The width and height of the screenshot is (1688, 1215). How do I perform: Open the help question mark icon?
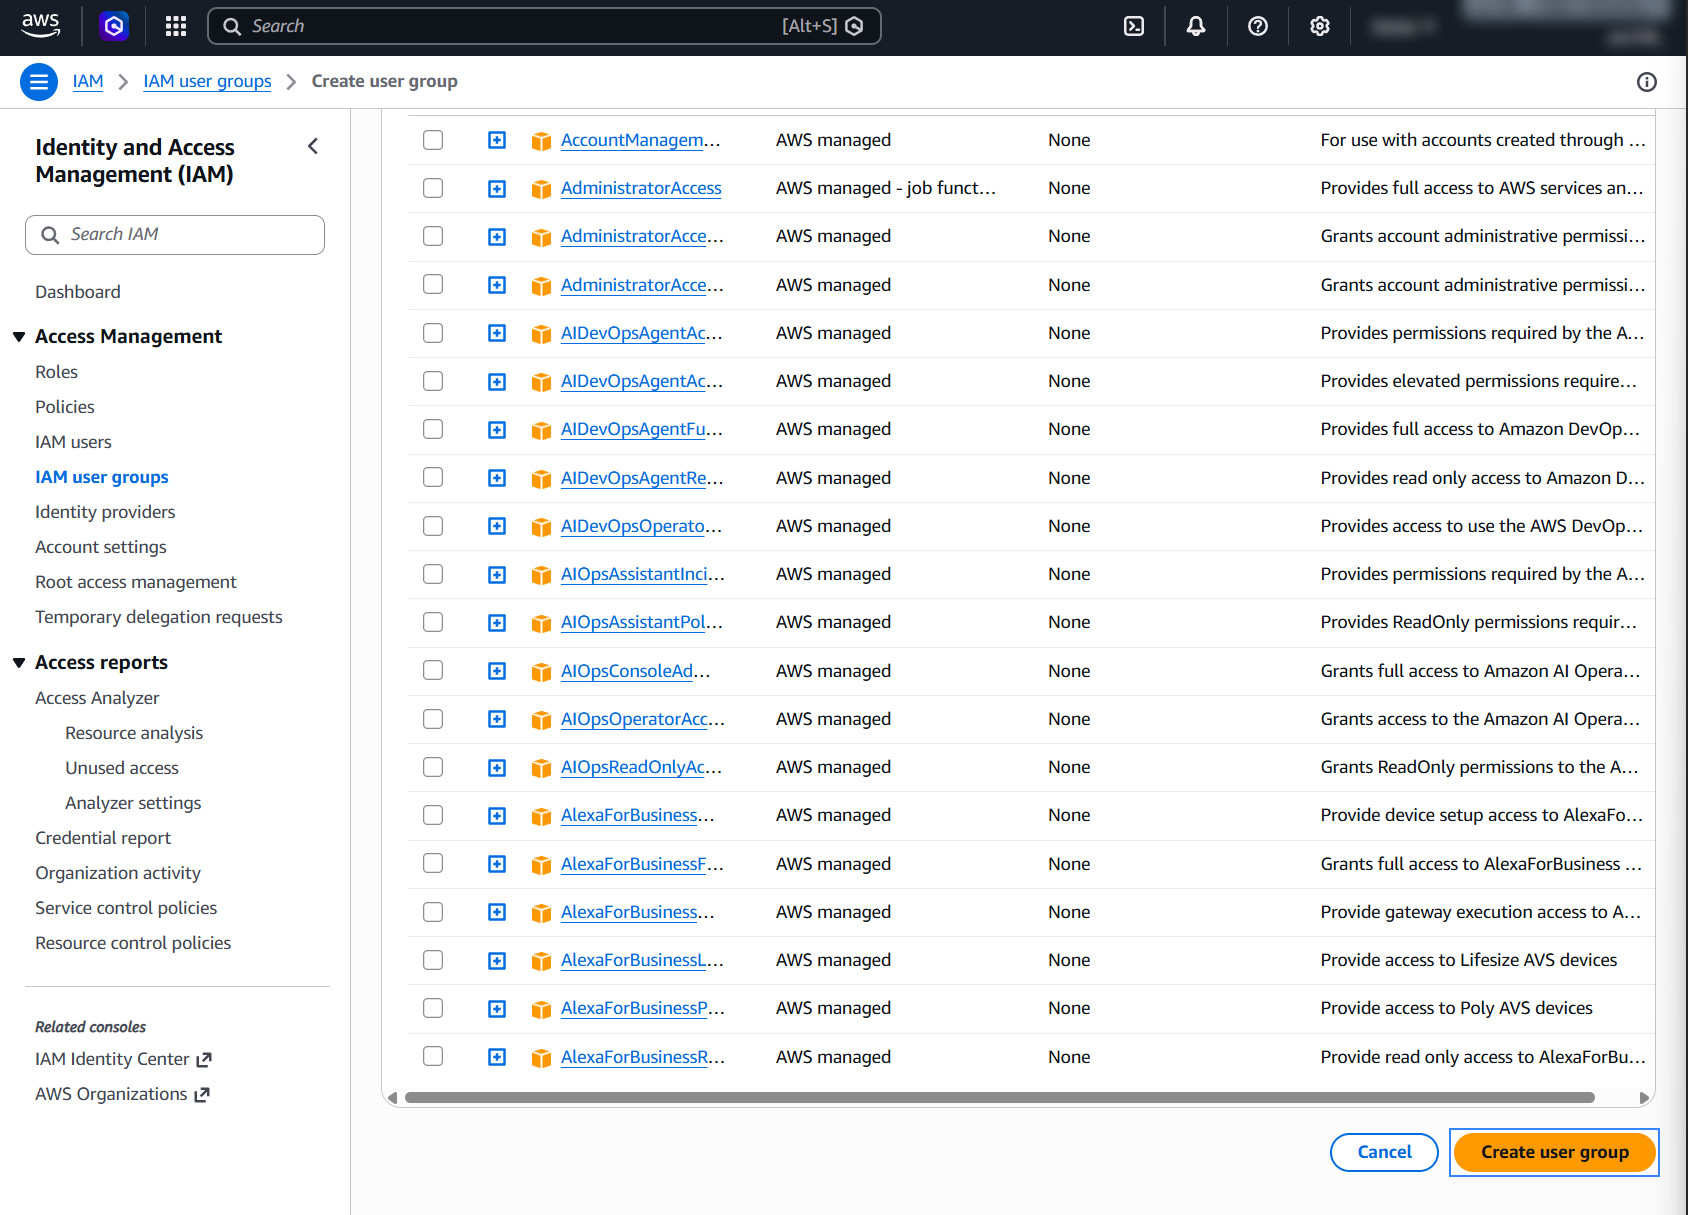pos(1258,26)
